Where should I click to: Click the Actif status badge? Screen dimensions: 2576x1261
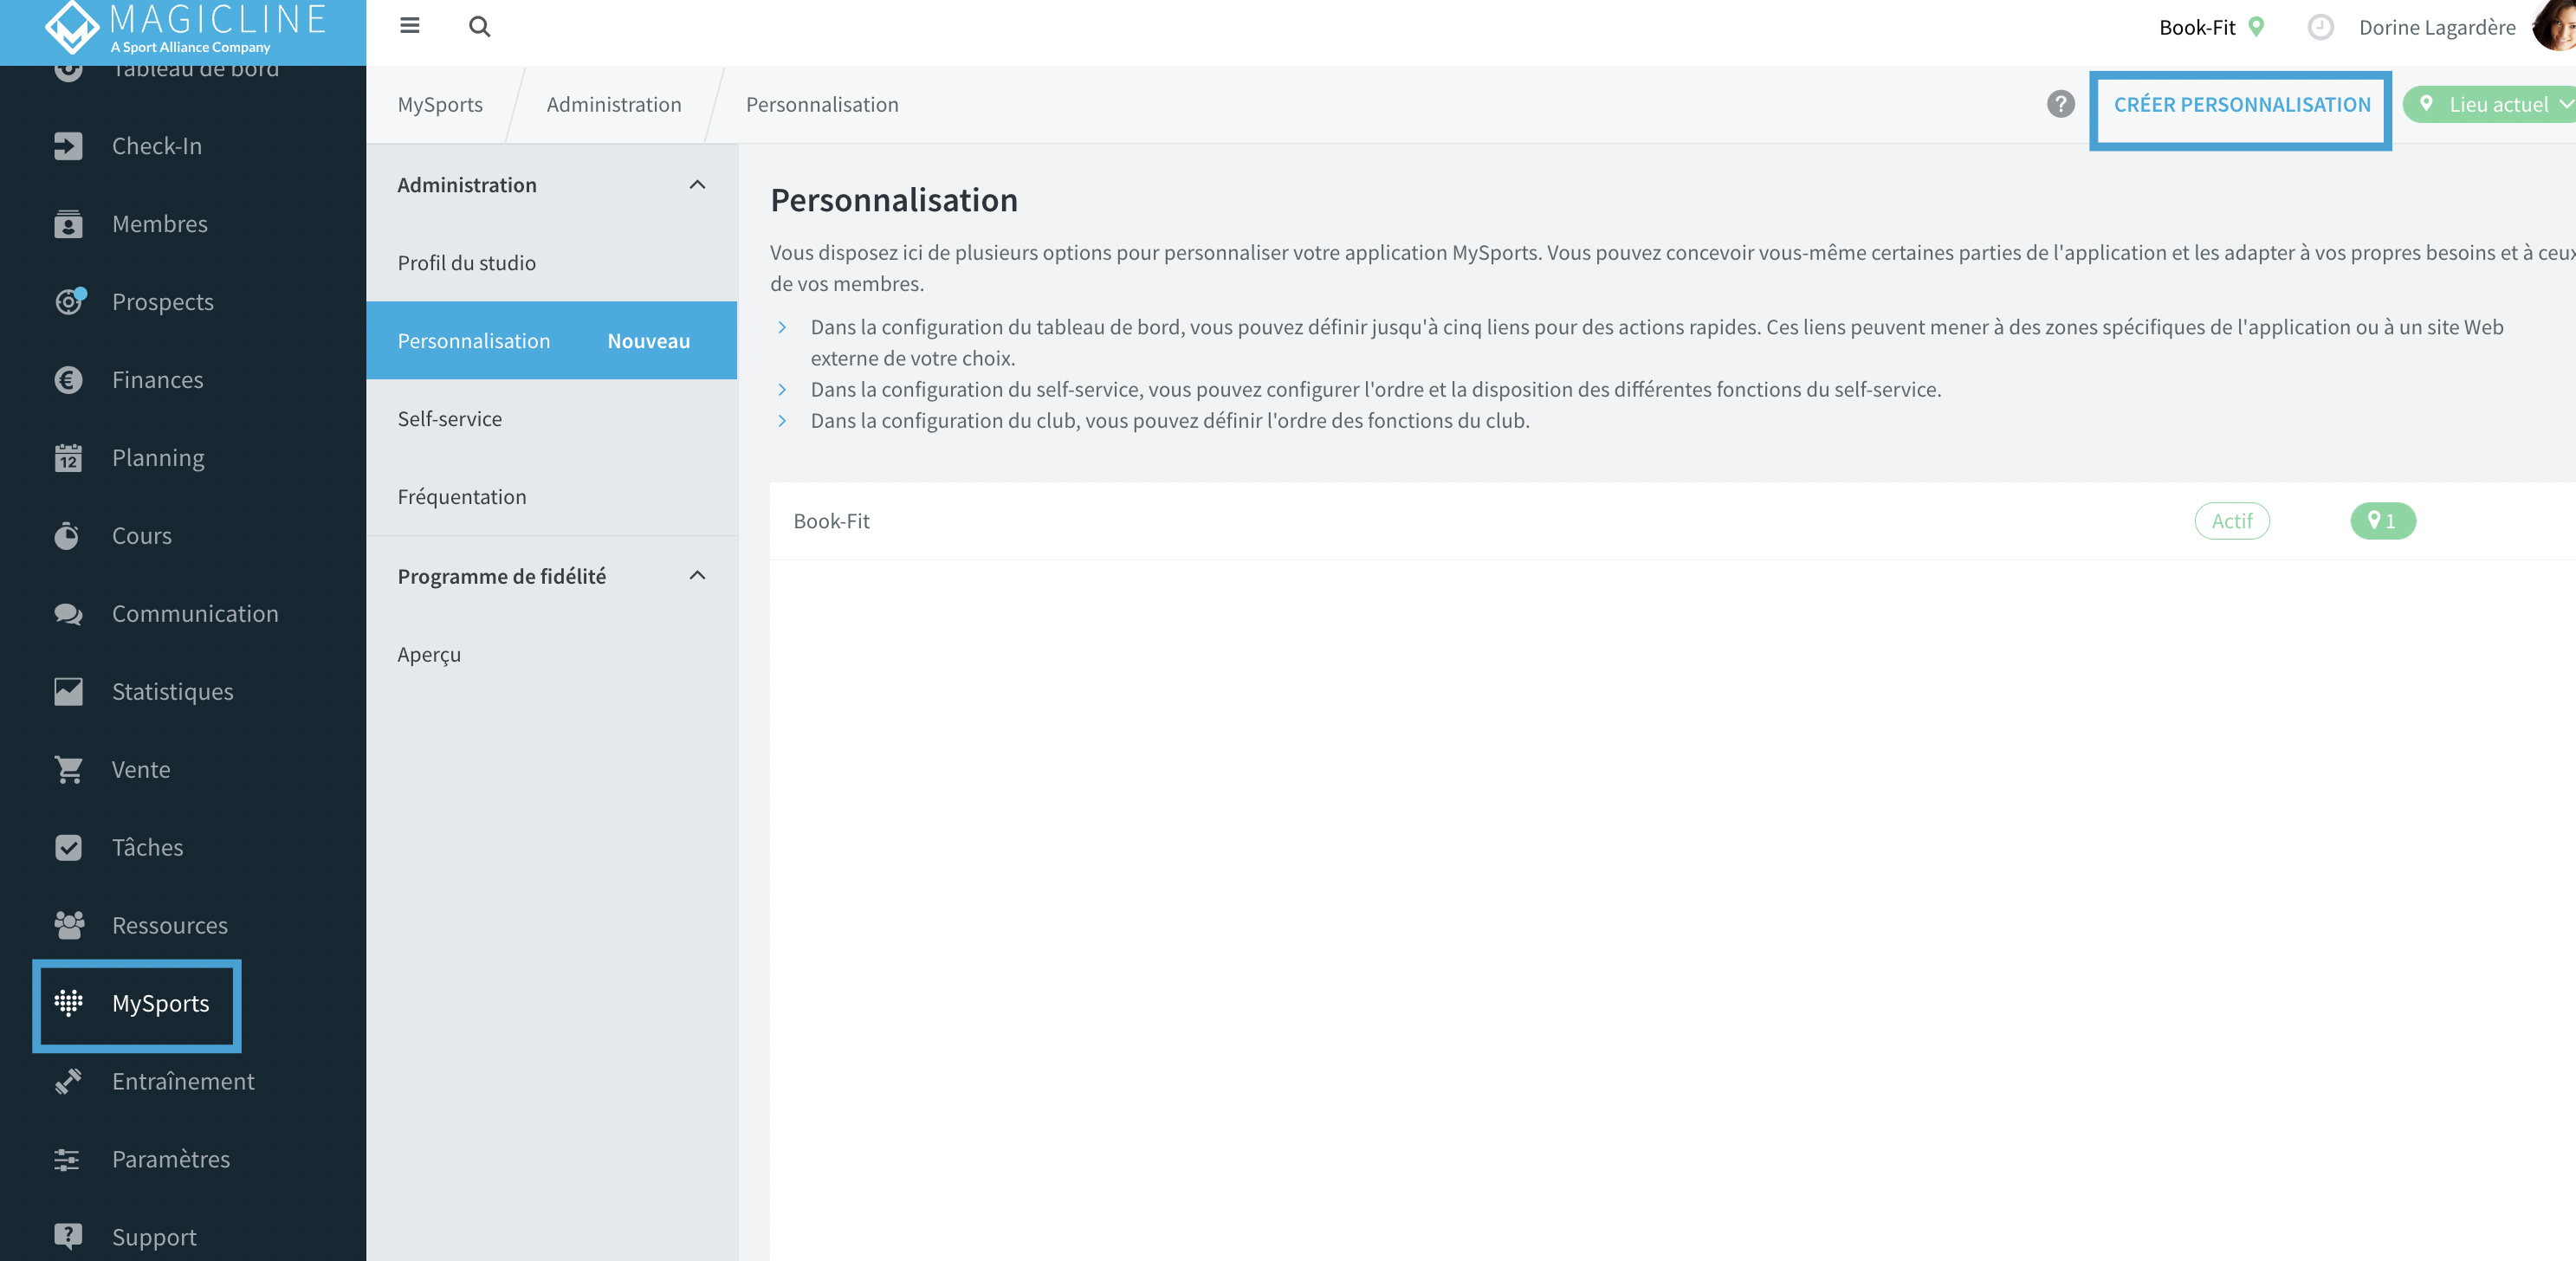[x=2231, y=521]
